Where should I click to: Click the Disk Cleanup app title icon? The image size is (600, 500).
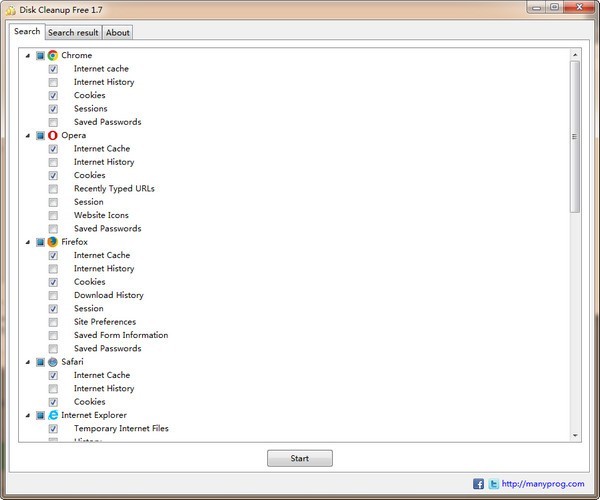pyautogui.click(x=11, y=10)
